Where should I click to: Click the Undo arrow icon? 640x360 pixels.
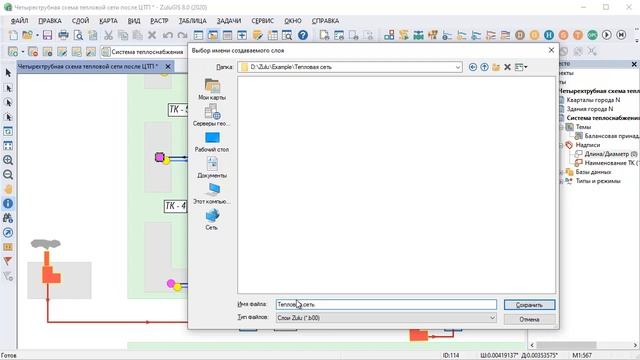point(167,35)
